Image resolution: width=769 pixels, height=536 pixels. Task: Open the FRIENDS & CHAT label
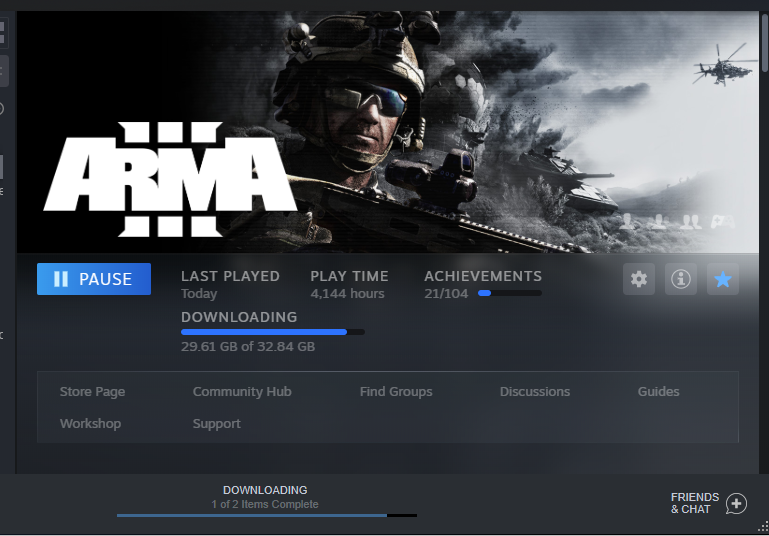[694, 503]
